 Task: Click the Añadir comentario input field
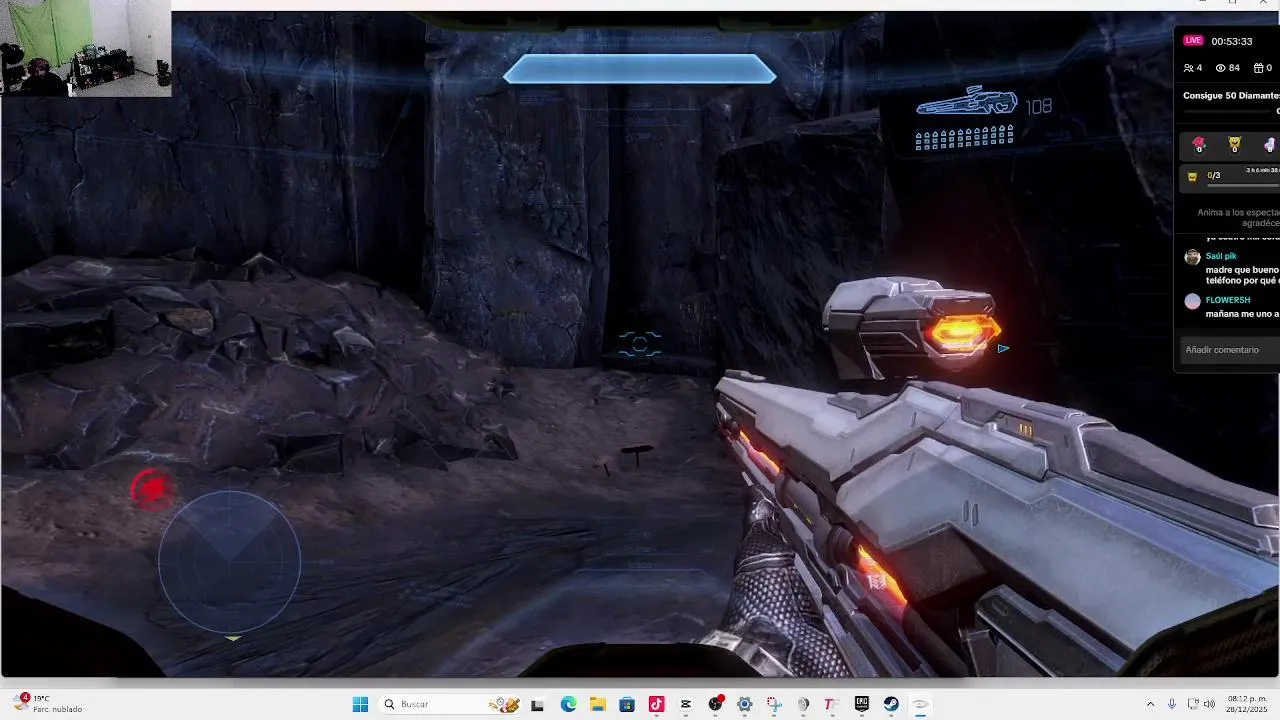(x=1228, y=350)
